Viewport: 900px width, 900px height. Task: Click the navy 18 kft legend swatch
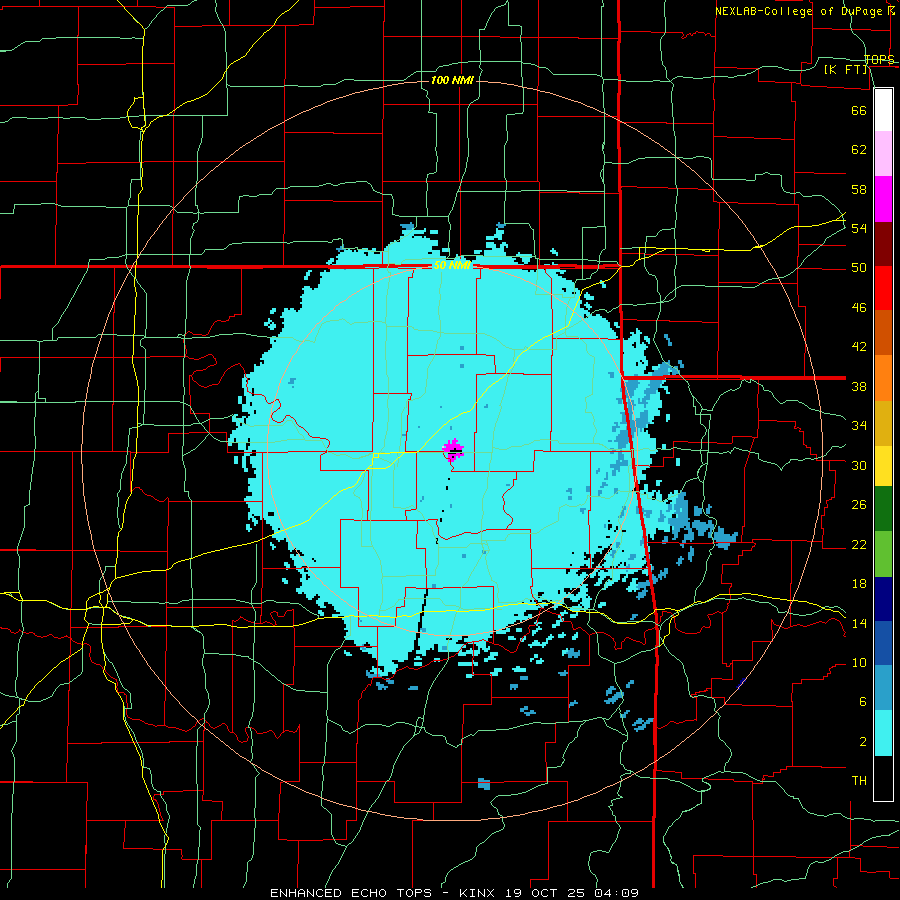pos(883,599)
